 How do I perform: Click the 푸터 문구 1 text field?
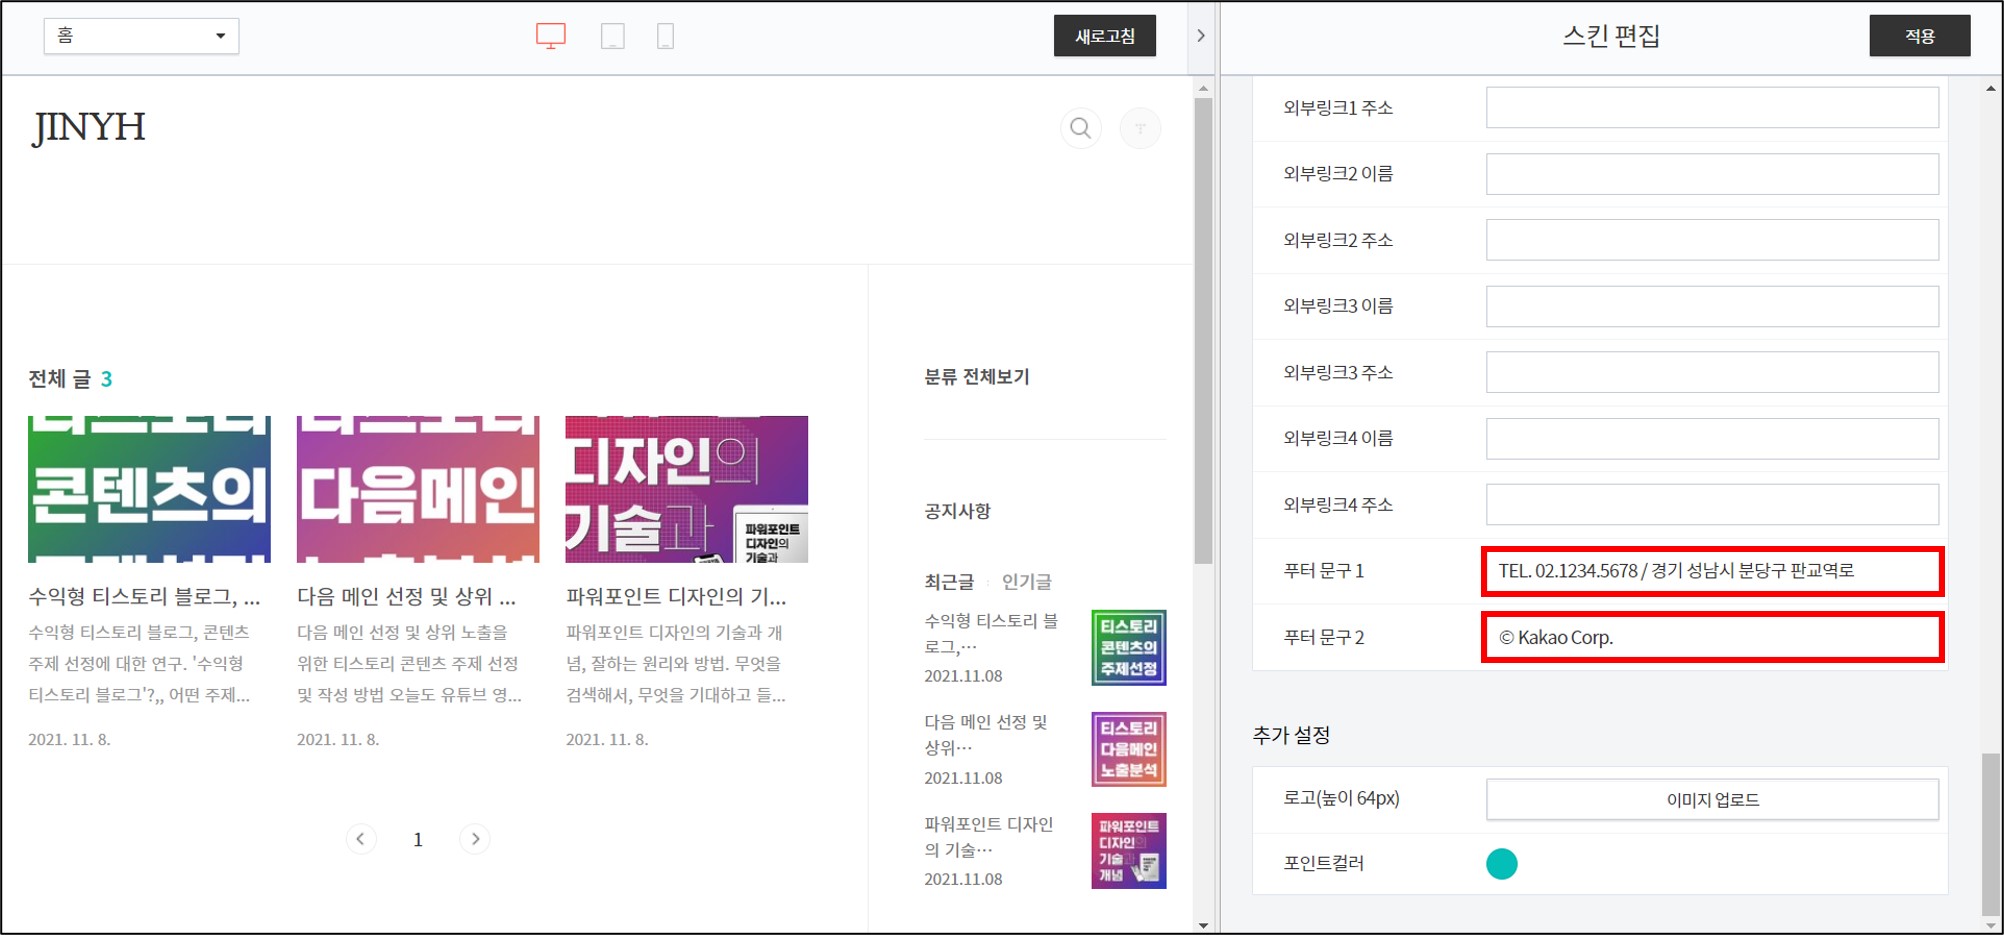click(1712, 571)
